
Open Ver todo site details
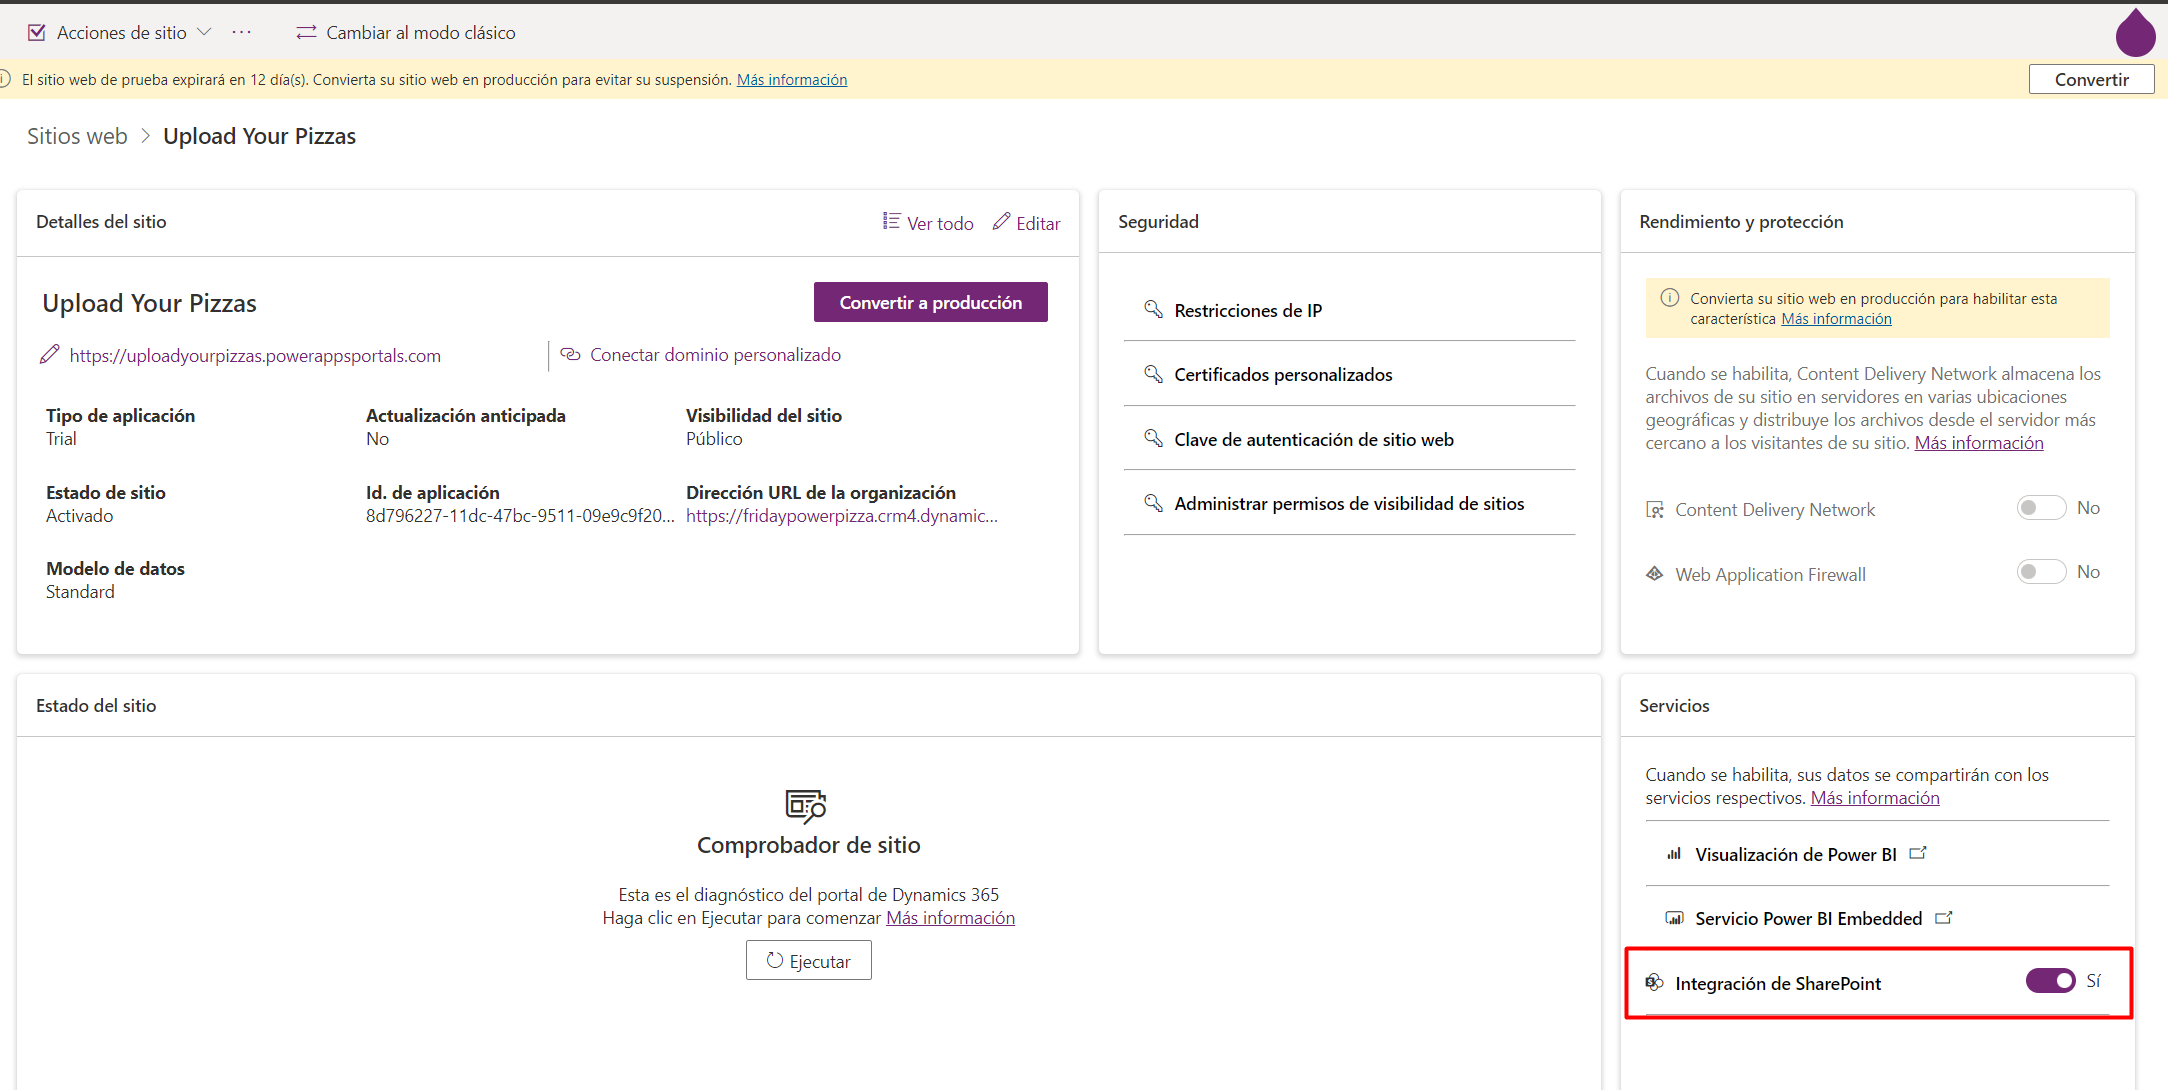940,224
